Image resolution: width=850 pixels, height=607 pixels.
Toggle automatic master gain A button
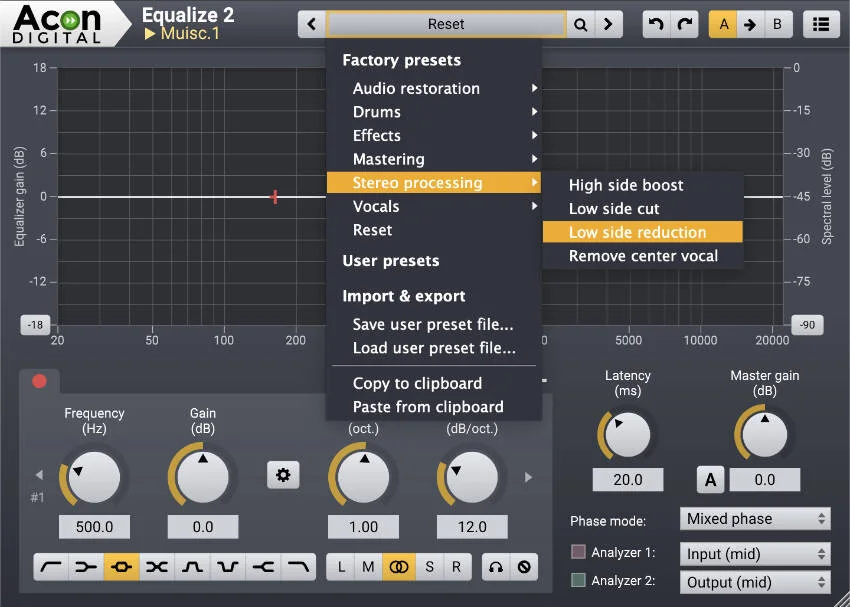[x=710, y=480]
